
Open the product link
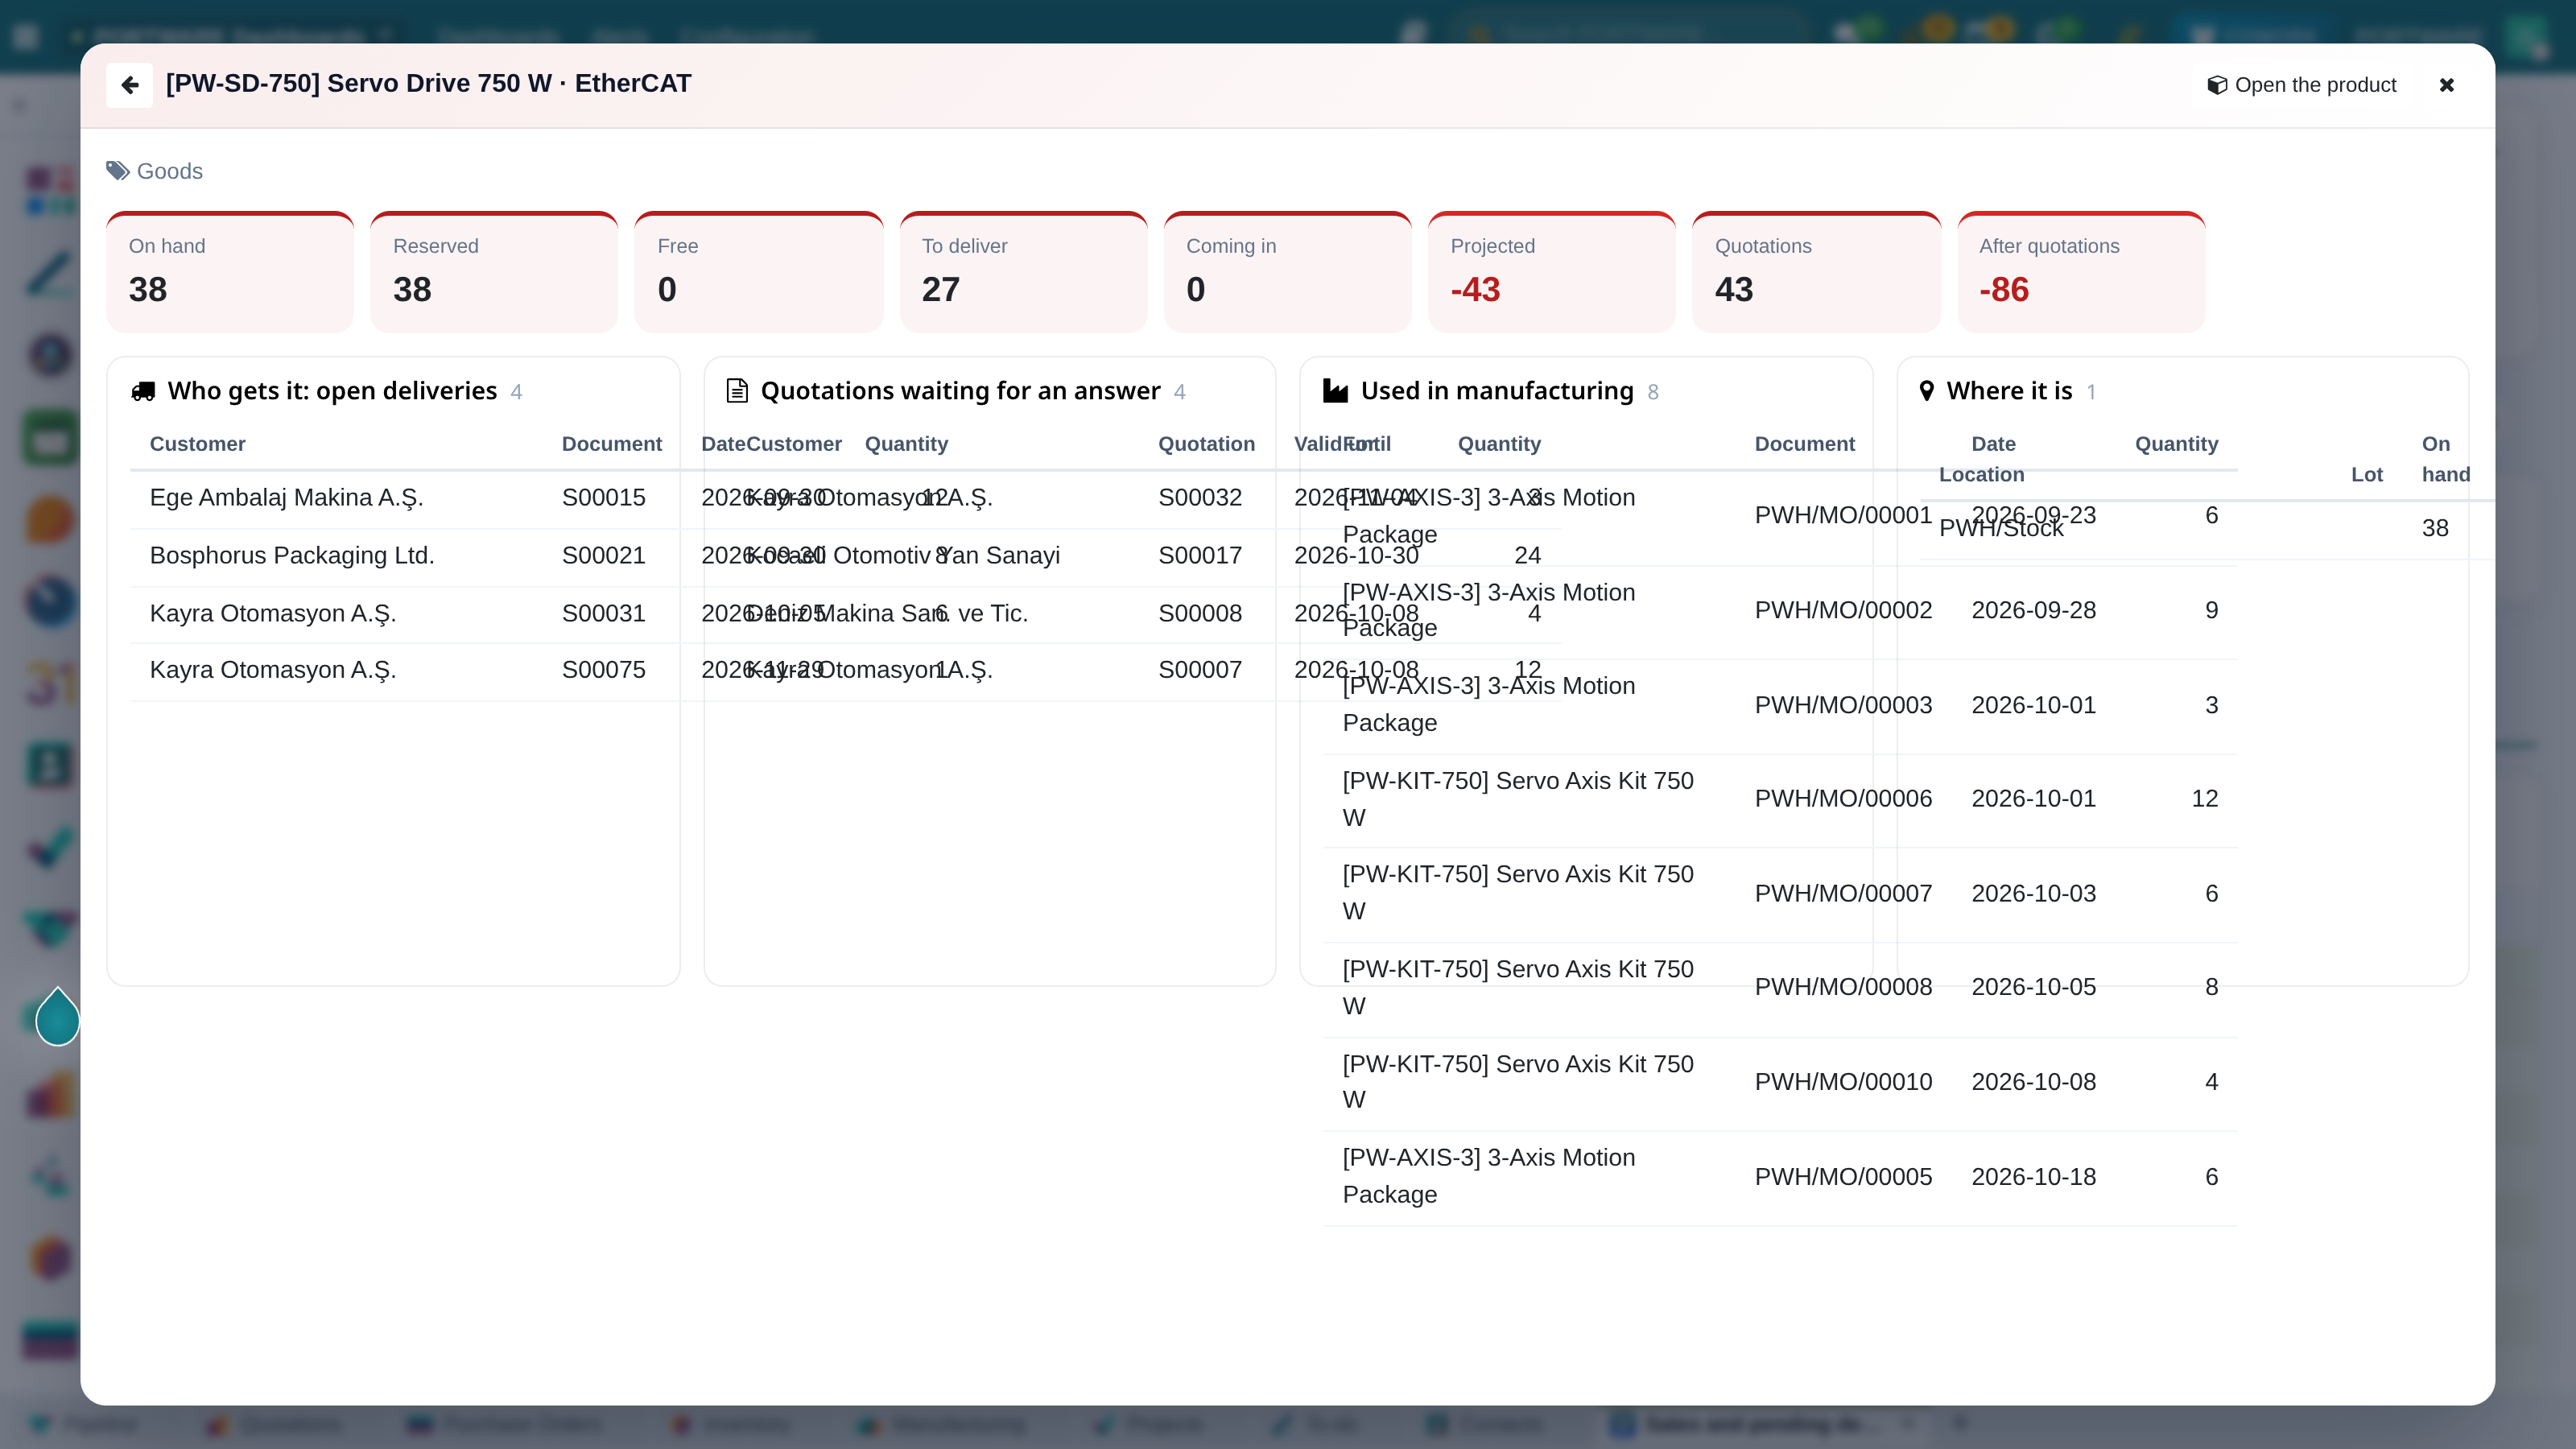coord(2302,85)
